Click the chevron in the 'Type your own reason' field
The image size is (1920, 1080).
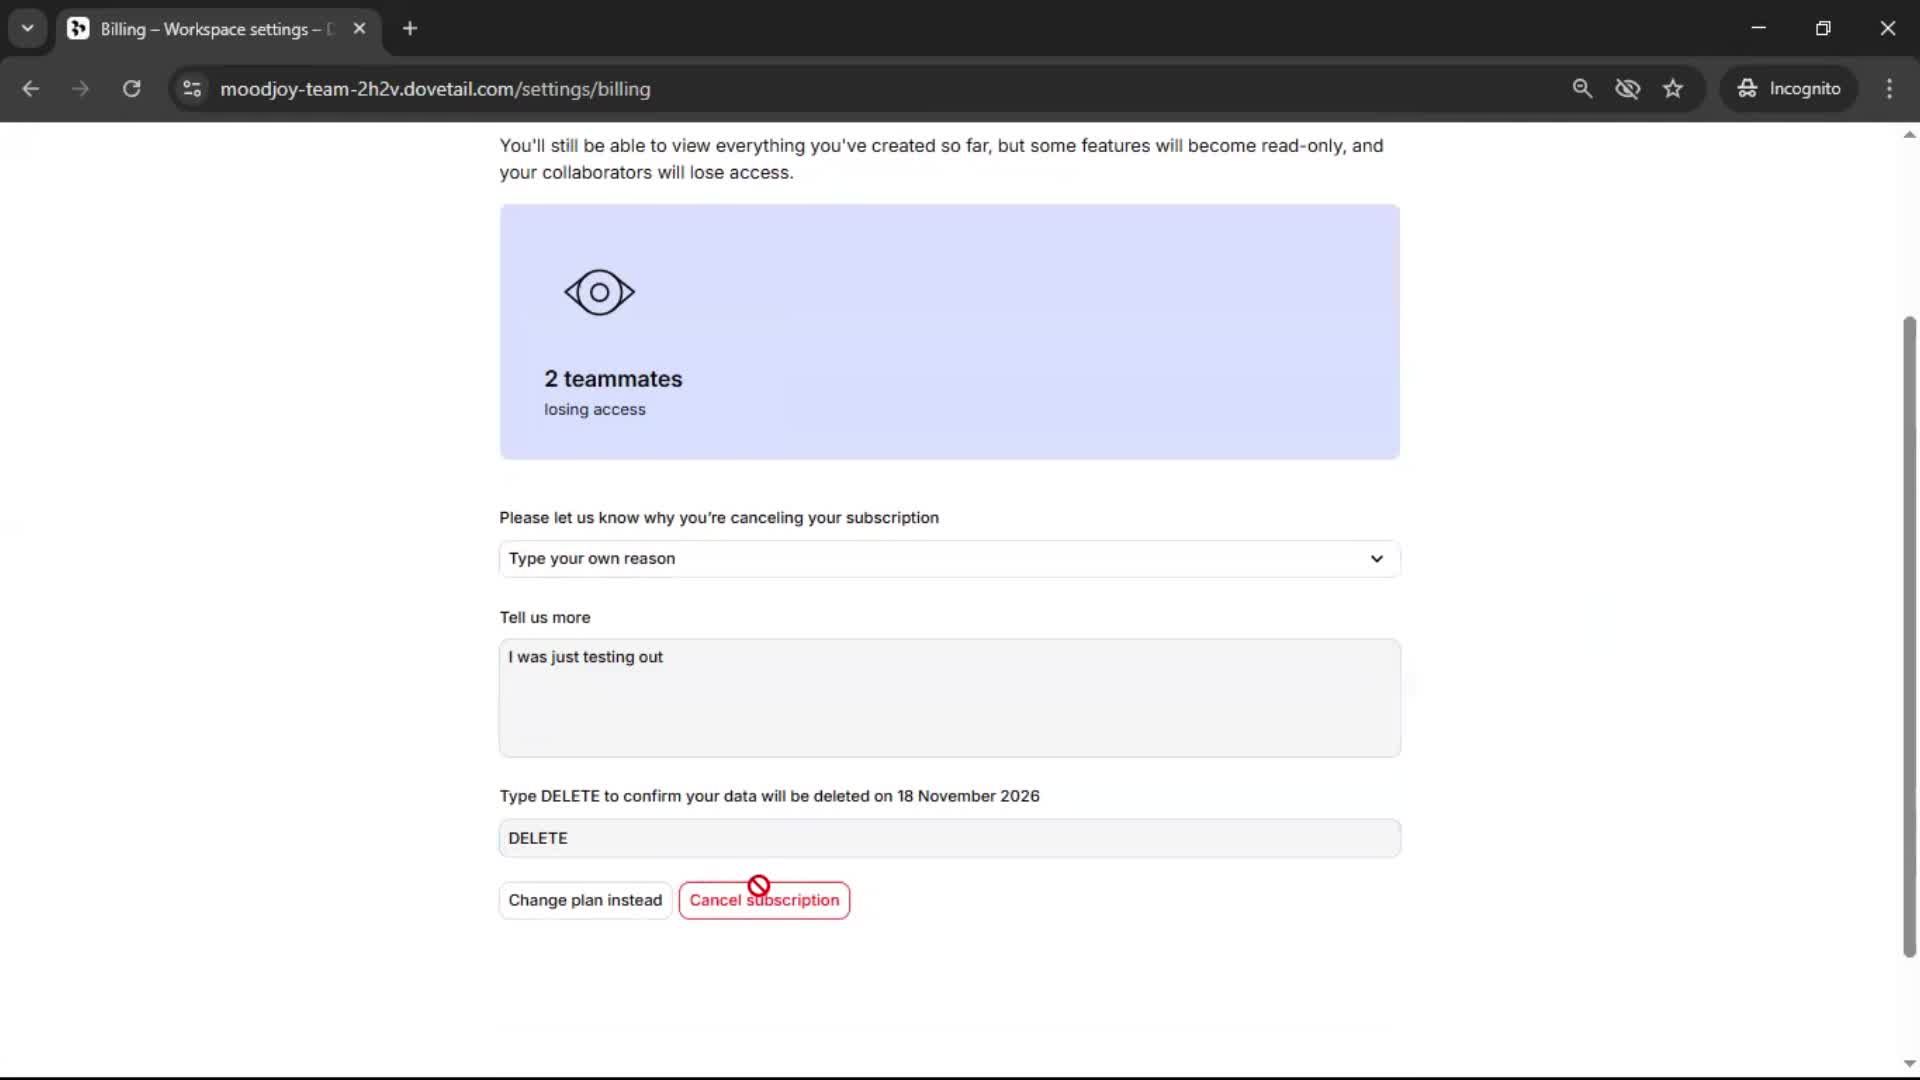[x=1376, y=559]
